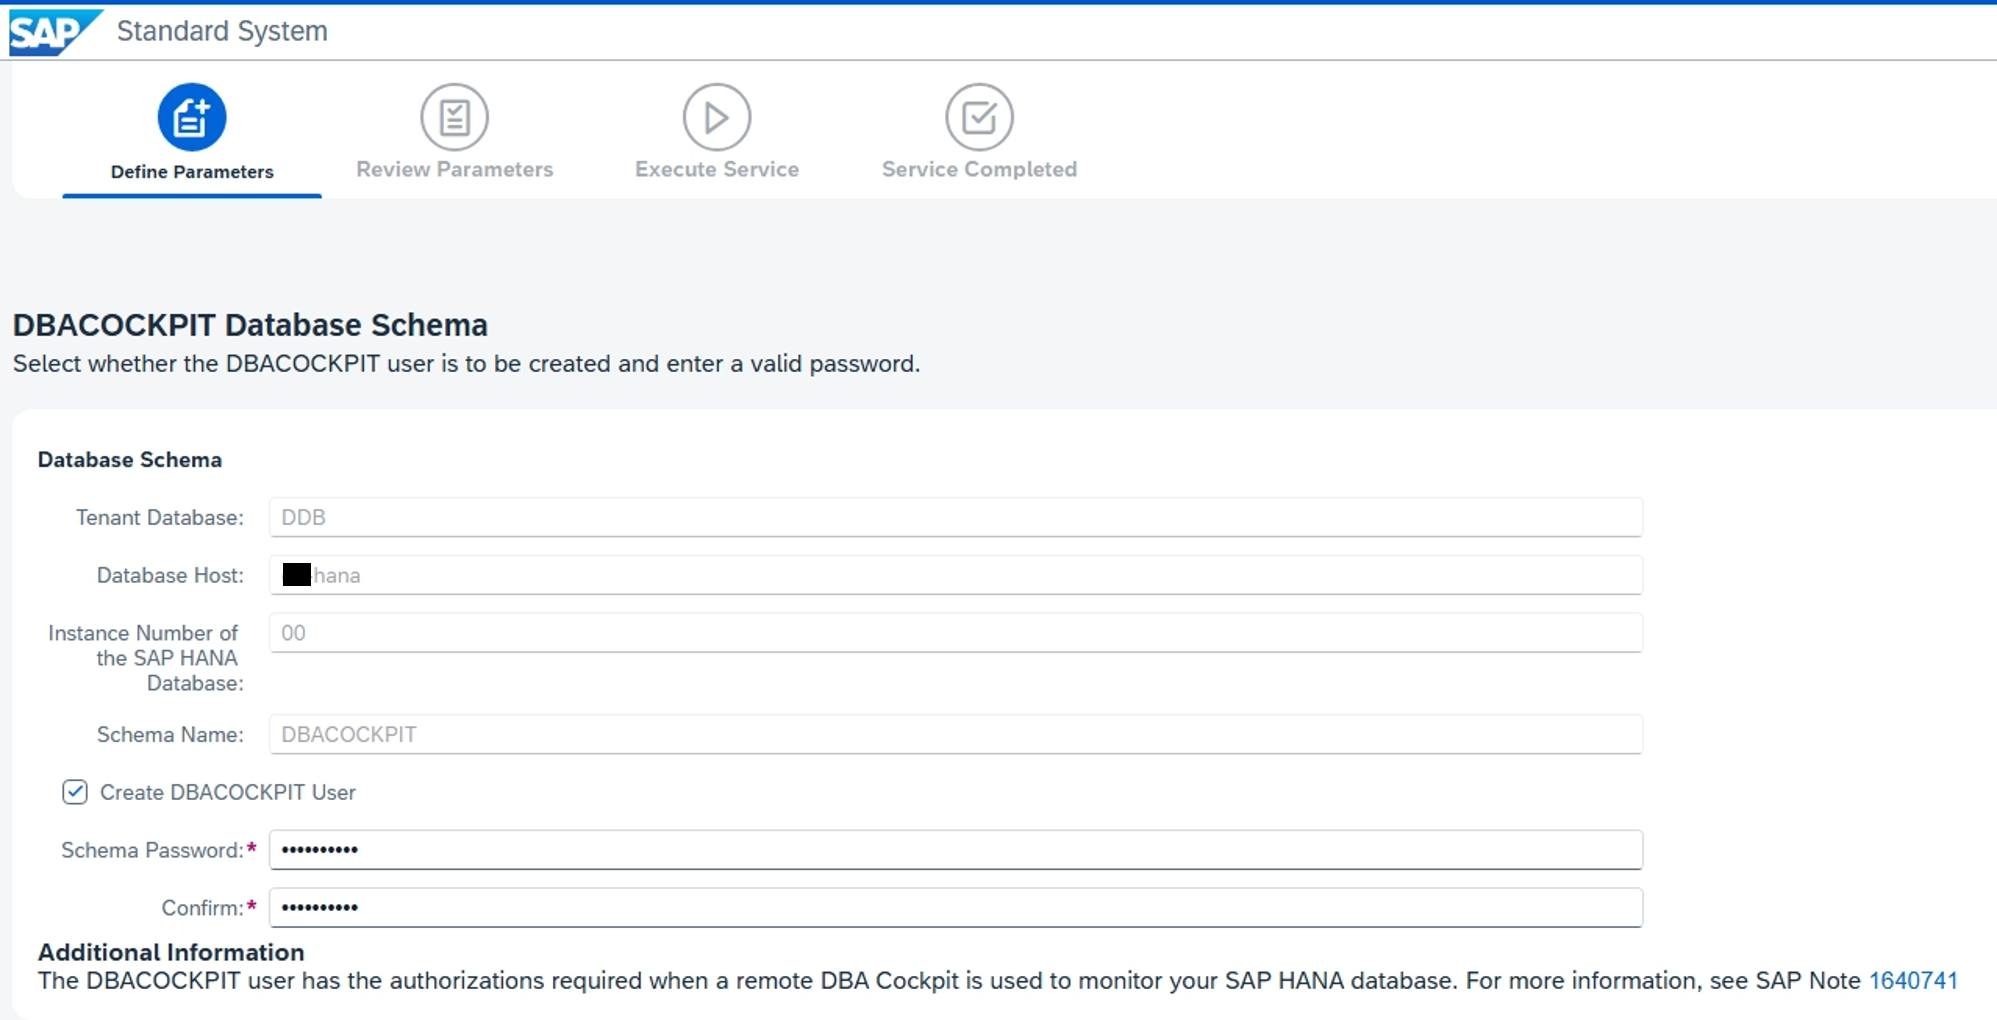The width and height of the screenshot is (1997, 1020).
Task: Click the Standard System title text
Action: pyautogui.click(x=222, y=31)
